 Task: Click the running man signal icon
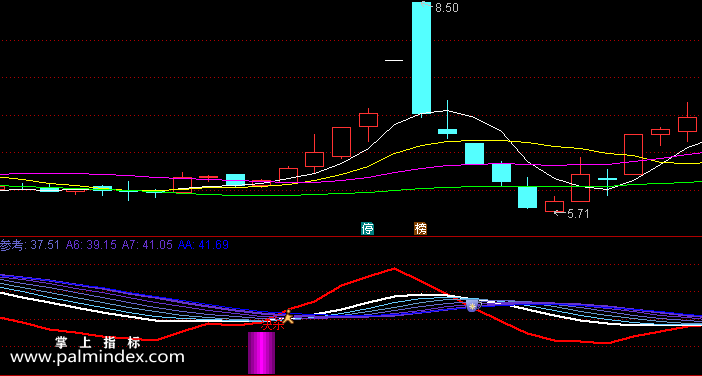click(x=288, y=316)
